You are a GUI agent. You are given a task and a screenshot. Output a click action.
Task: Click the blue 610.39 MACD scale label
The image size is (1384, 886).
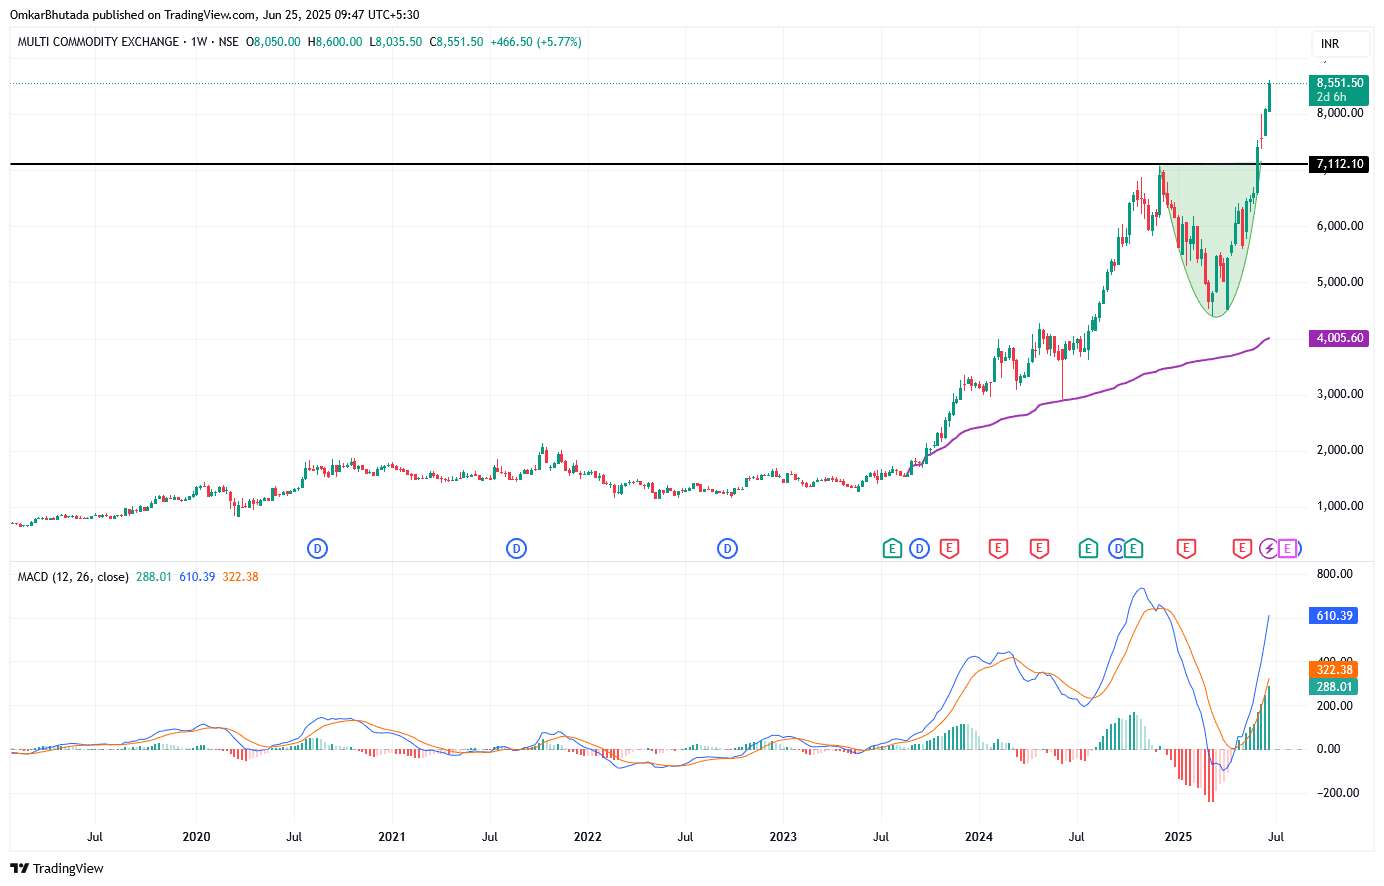click(x=1334, y=616)
